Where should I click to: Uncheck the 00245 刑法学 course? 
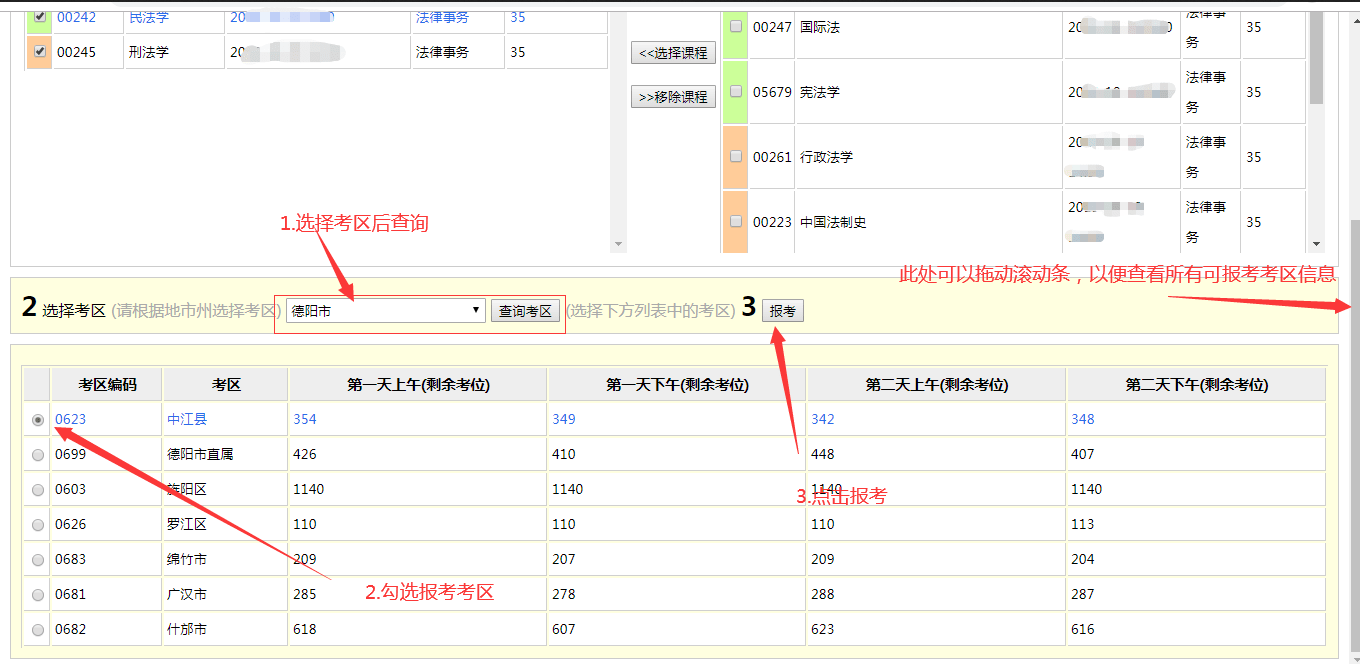39,52
